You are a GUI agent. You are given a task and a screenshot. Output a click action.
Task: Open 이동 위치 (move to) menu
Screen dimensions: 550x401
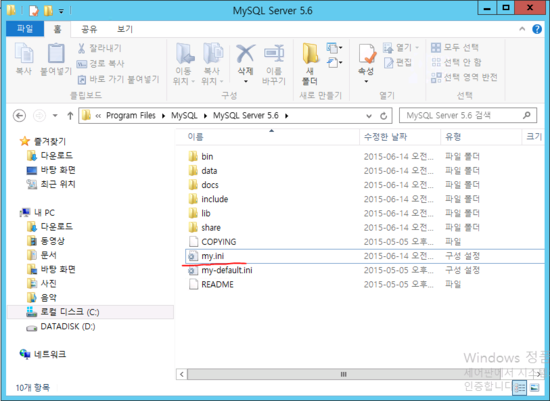184,64
